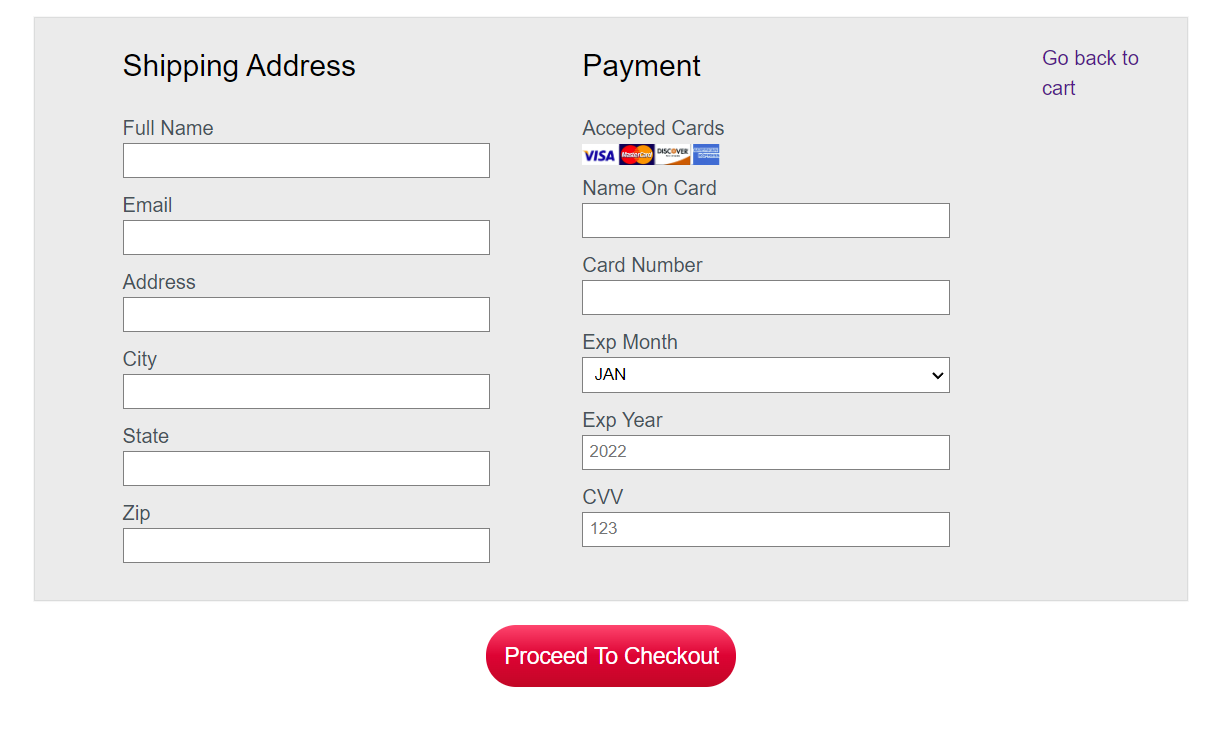Focus the State input box
The width and height of the screenshot is (1221, 748).
(x=306, y=468)
